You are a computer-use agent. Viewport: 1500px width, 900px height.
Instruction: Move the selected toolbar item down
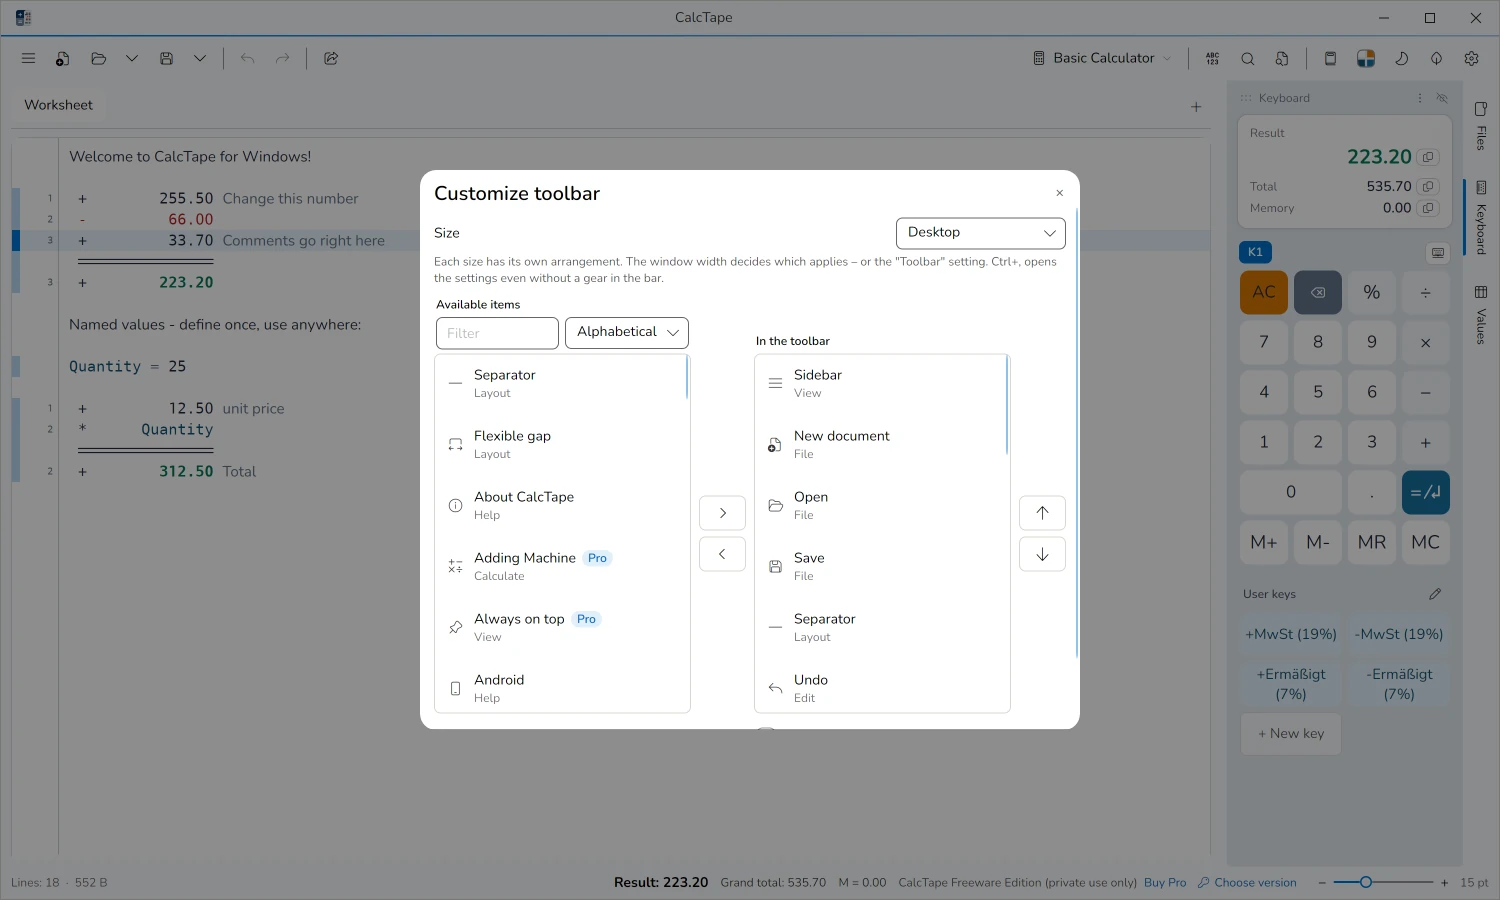tap(1042, 554)
